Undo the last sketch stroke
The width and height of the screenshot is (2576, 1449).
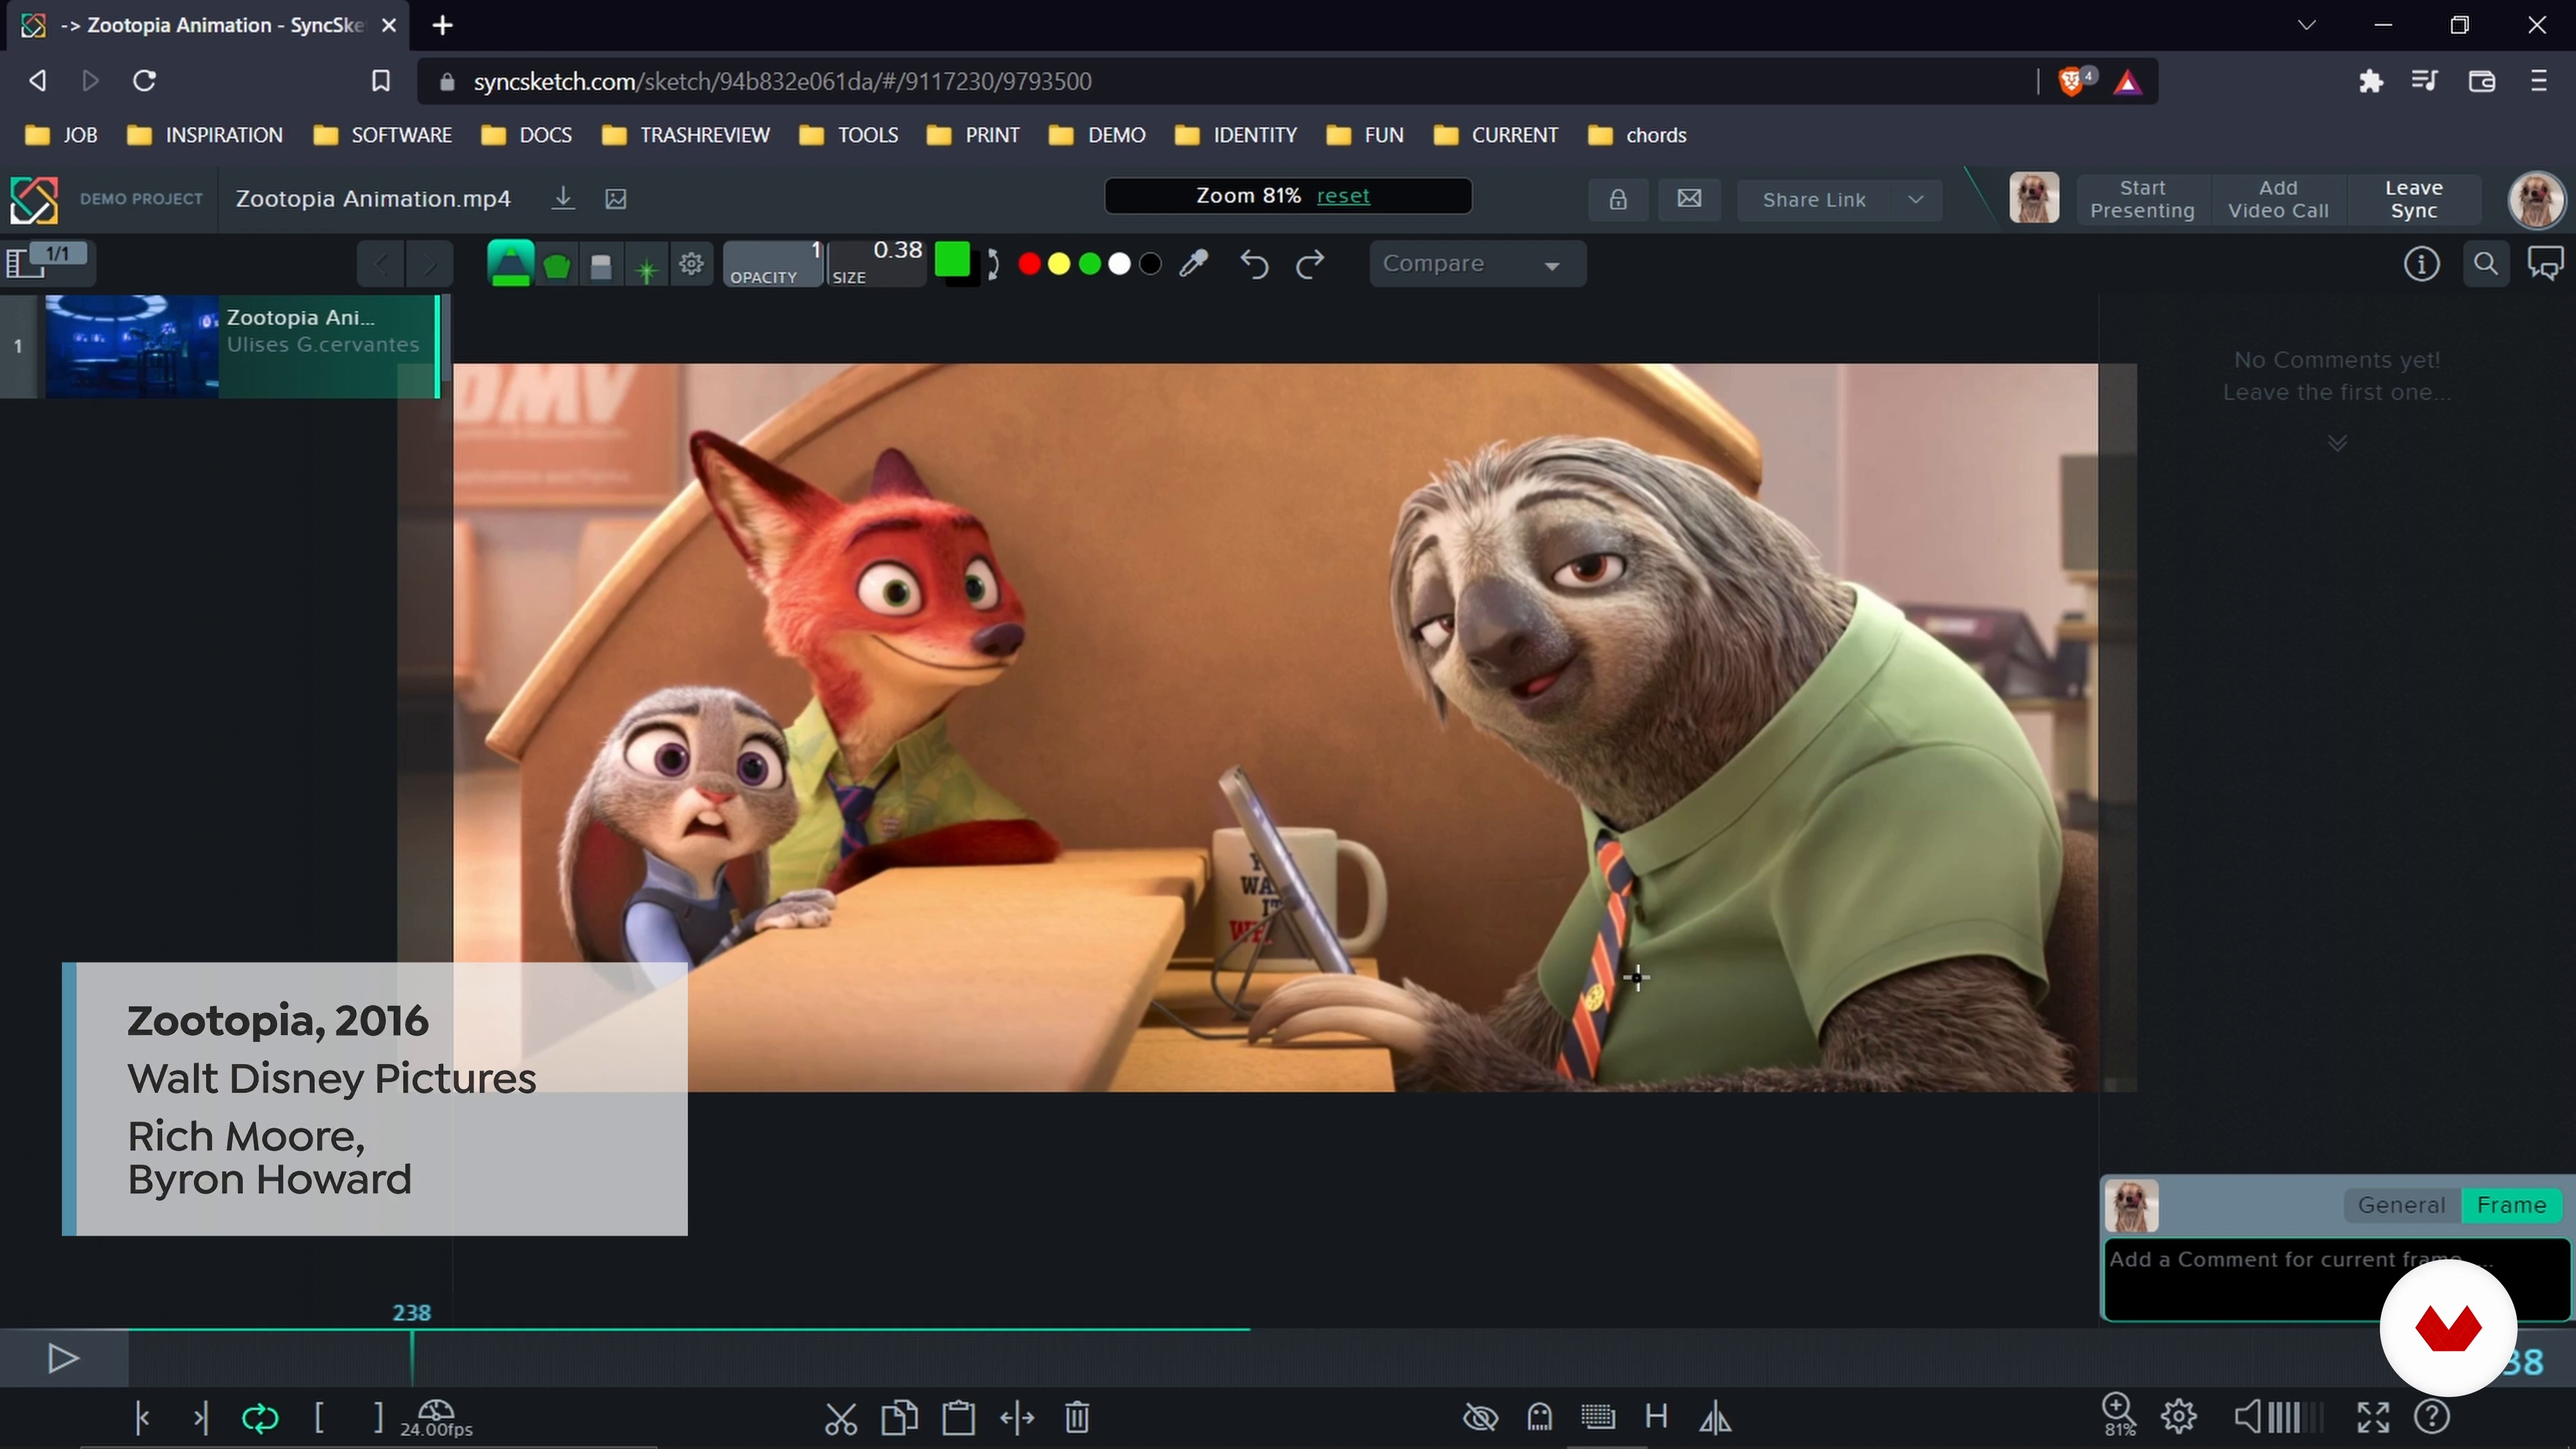[x=1254, y=264]
